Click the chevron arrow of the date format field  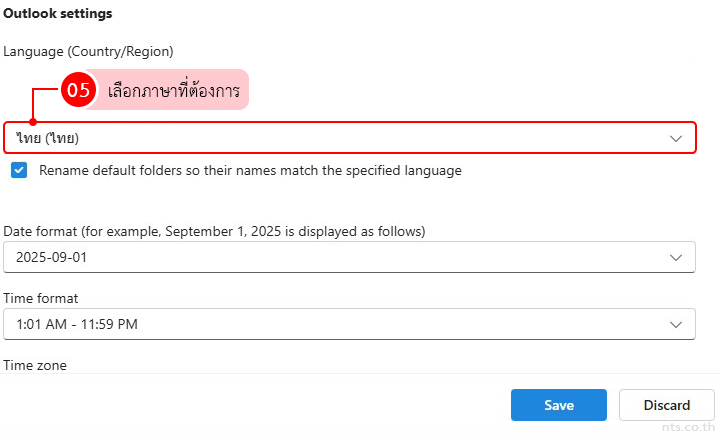click(676, 257)
